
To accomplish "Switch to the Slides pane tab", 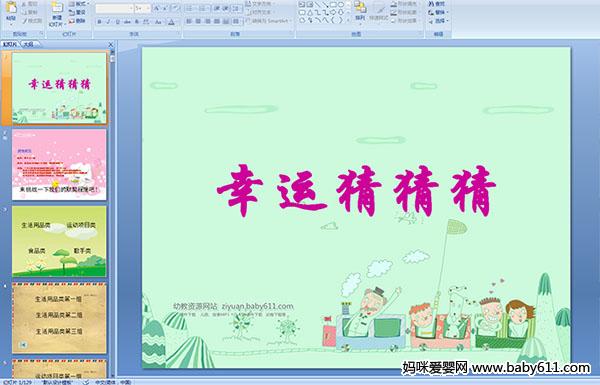I will [10, 44].
